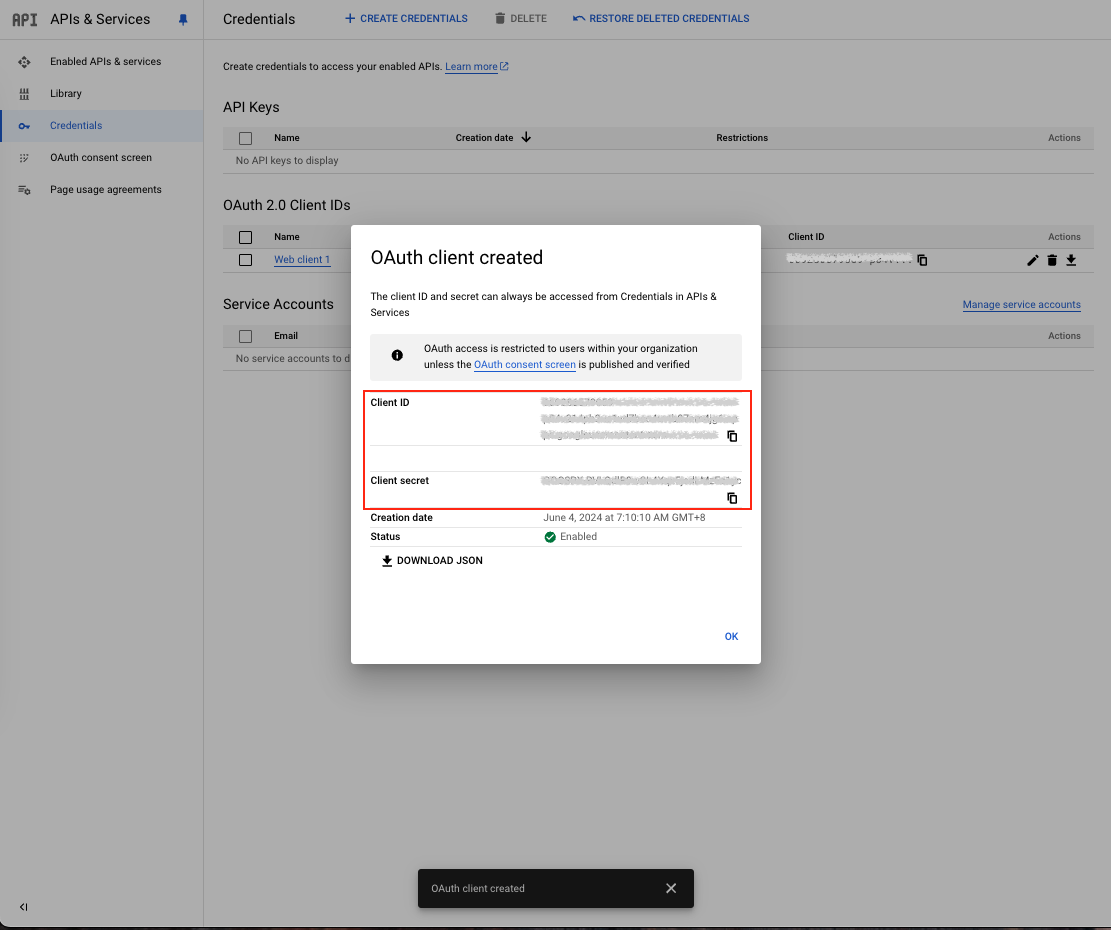Click the Page usage agreements icon
Screen dimensions: 1111x930
[x=24, y=190]
